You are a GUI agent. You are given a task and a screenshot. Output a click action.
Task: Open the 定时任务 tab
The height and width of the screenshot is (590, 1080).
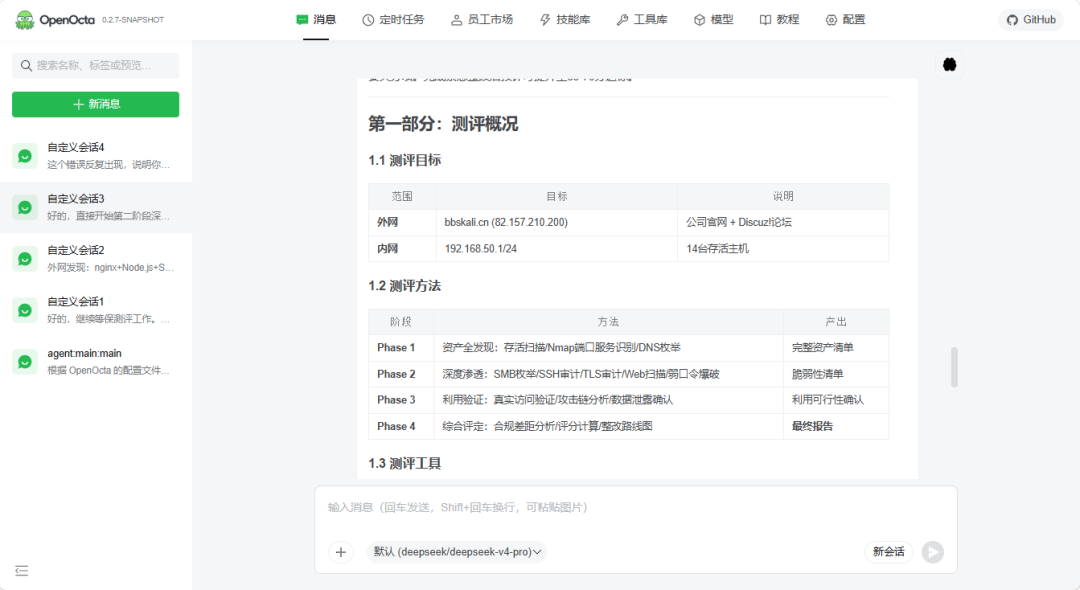(x=393, y=20)
